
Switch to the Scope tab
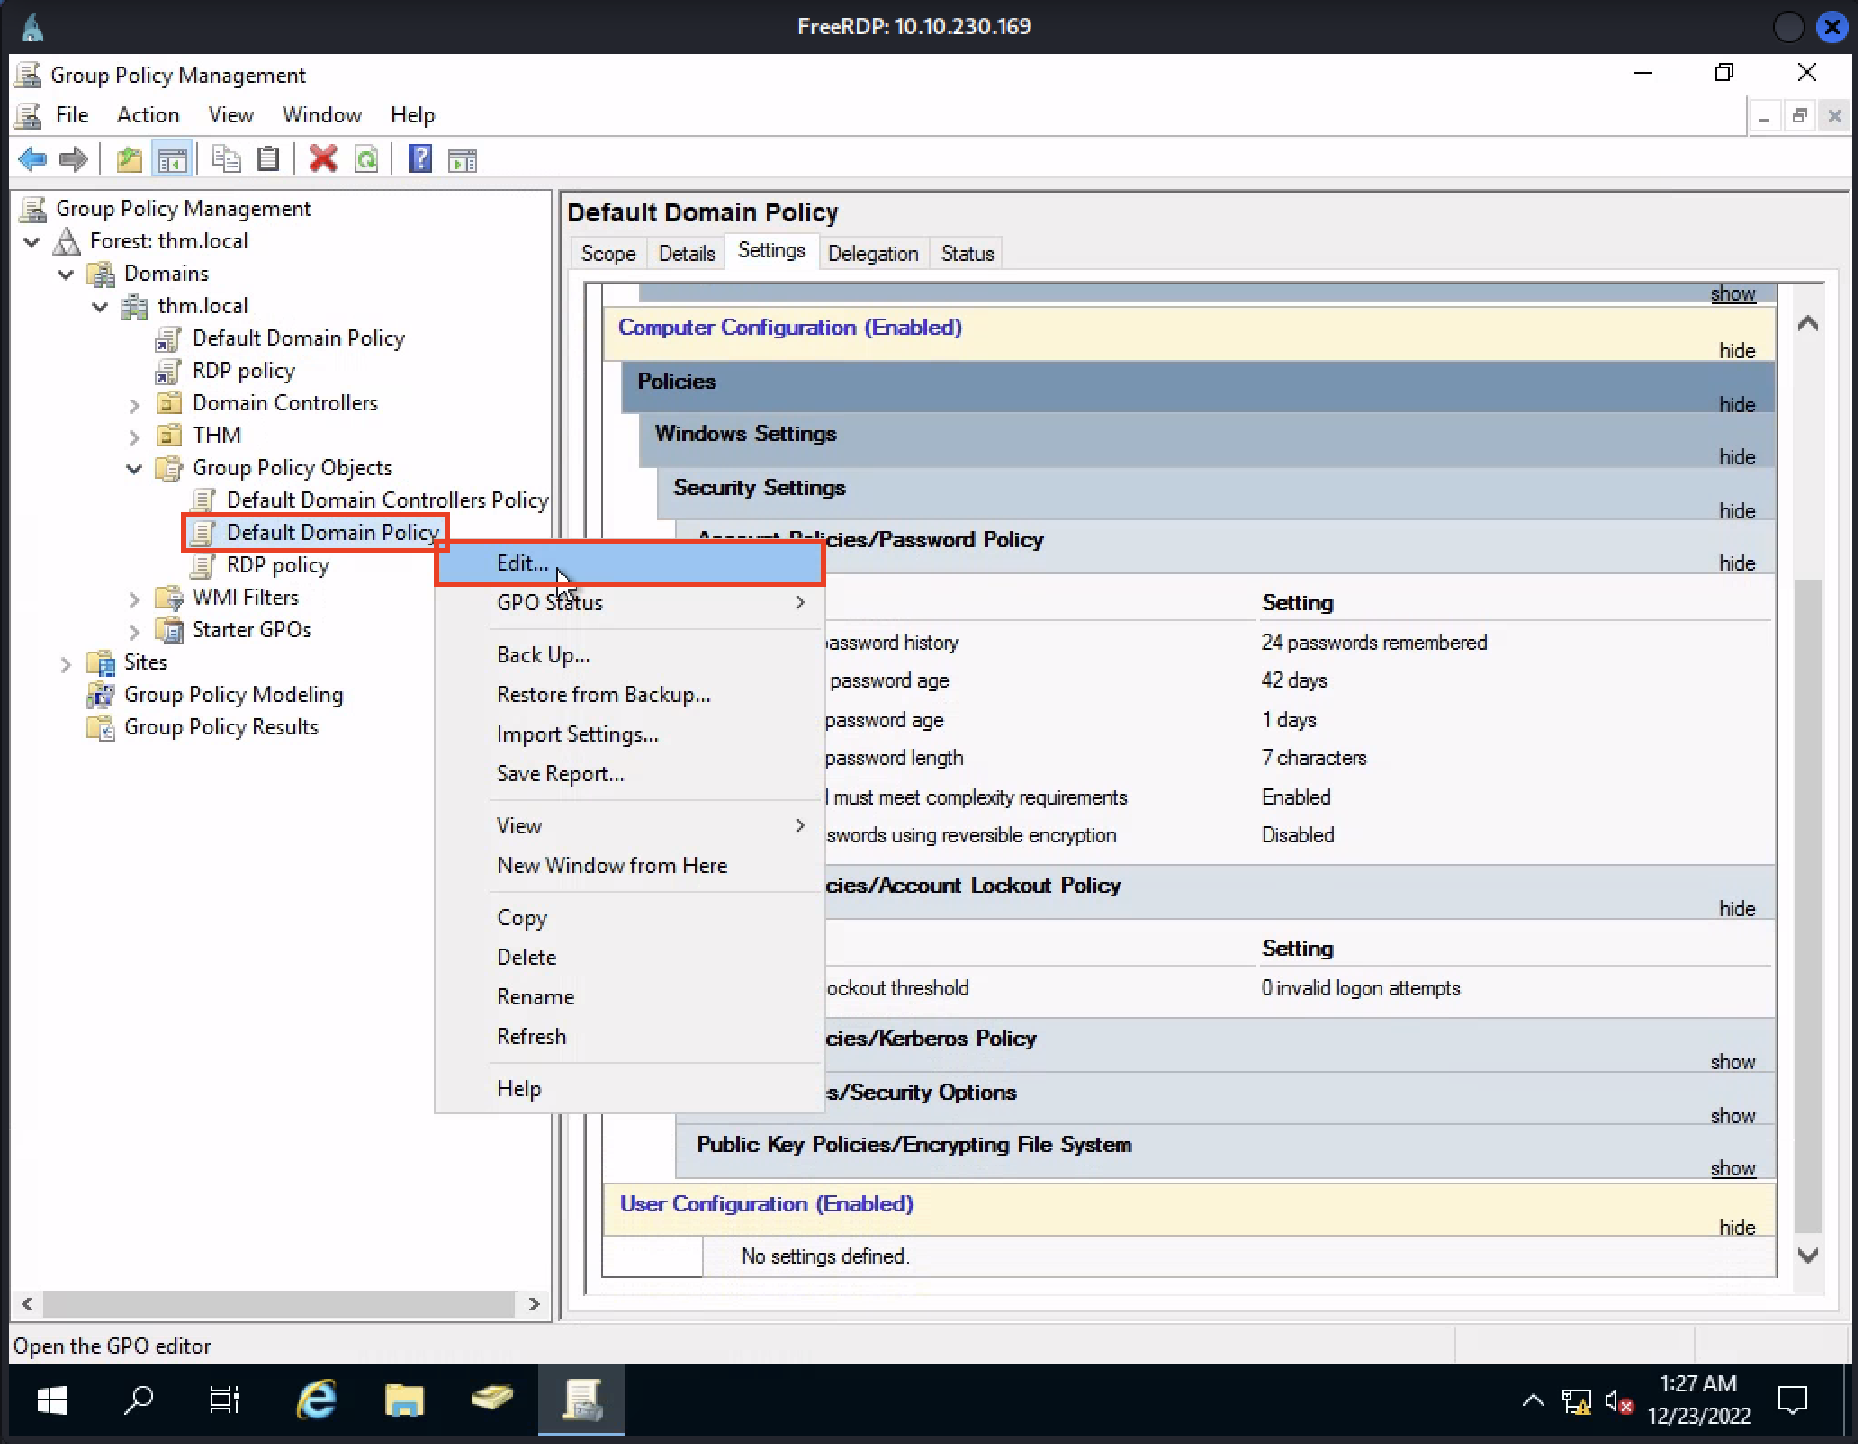click(608, 254)
